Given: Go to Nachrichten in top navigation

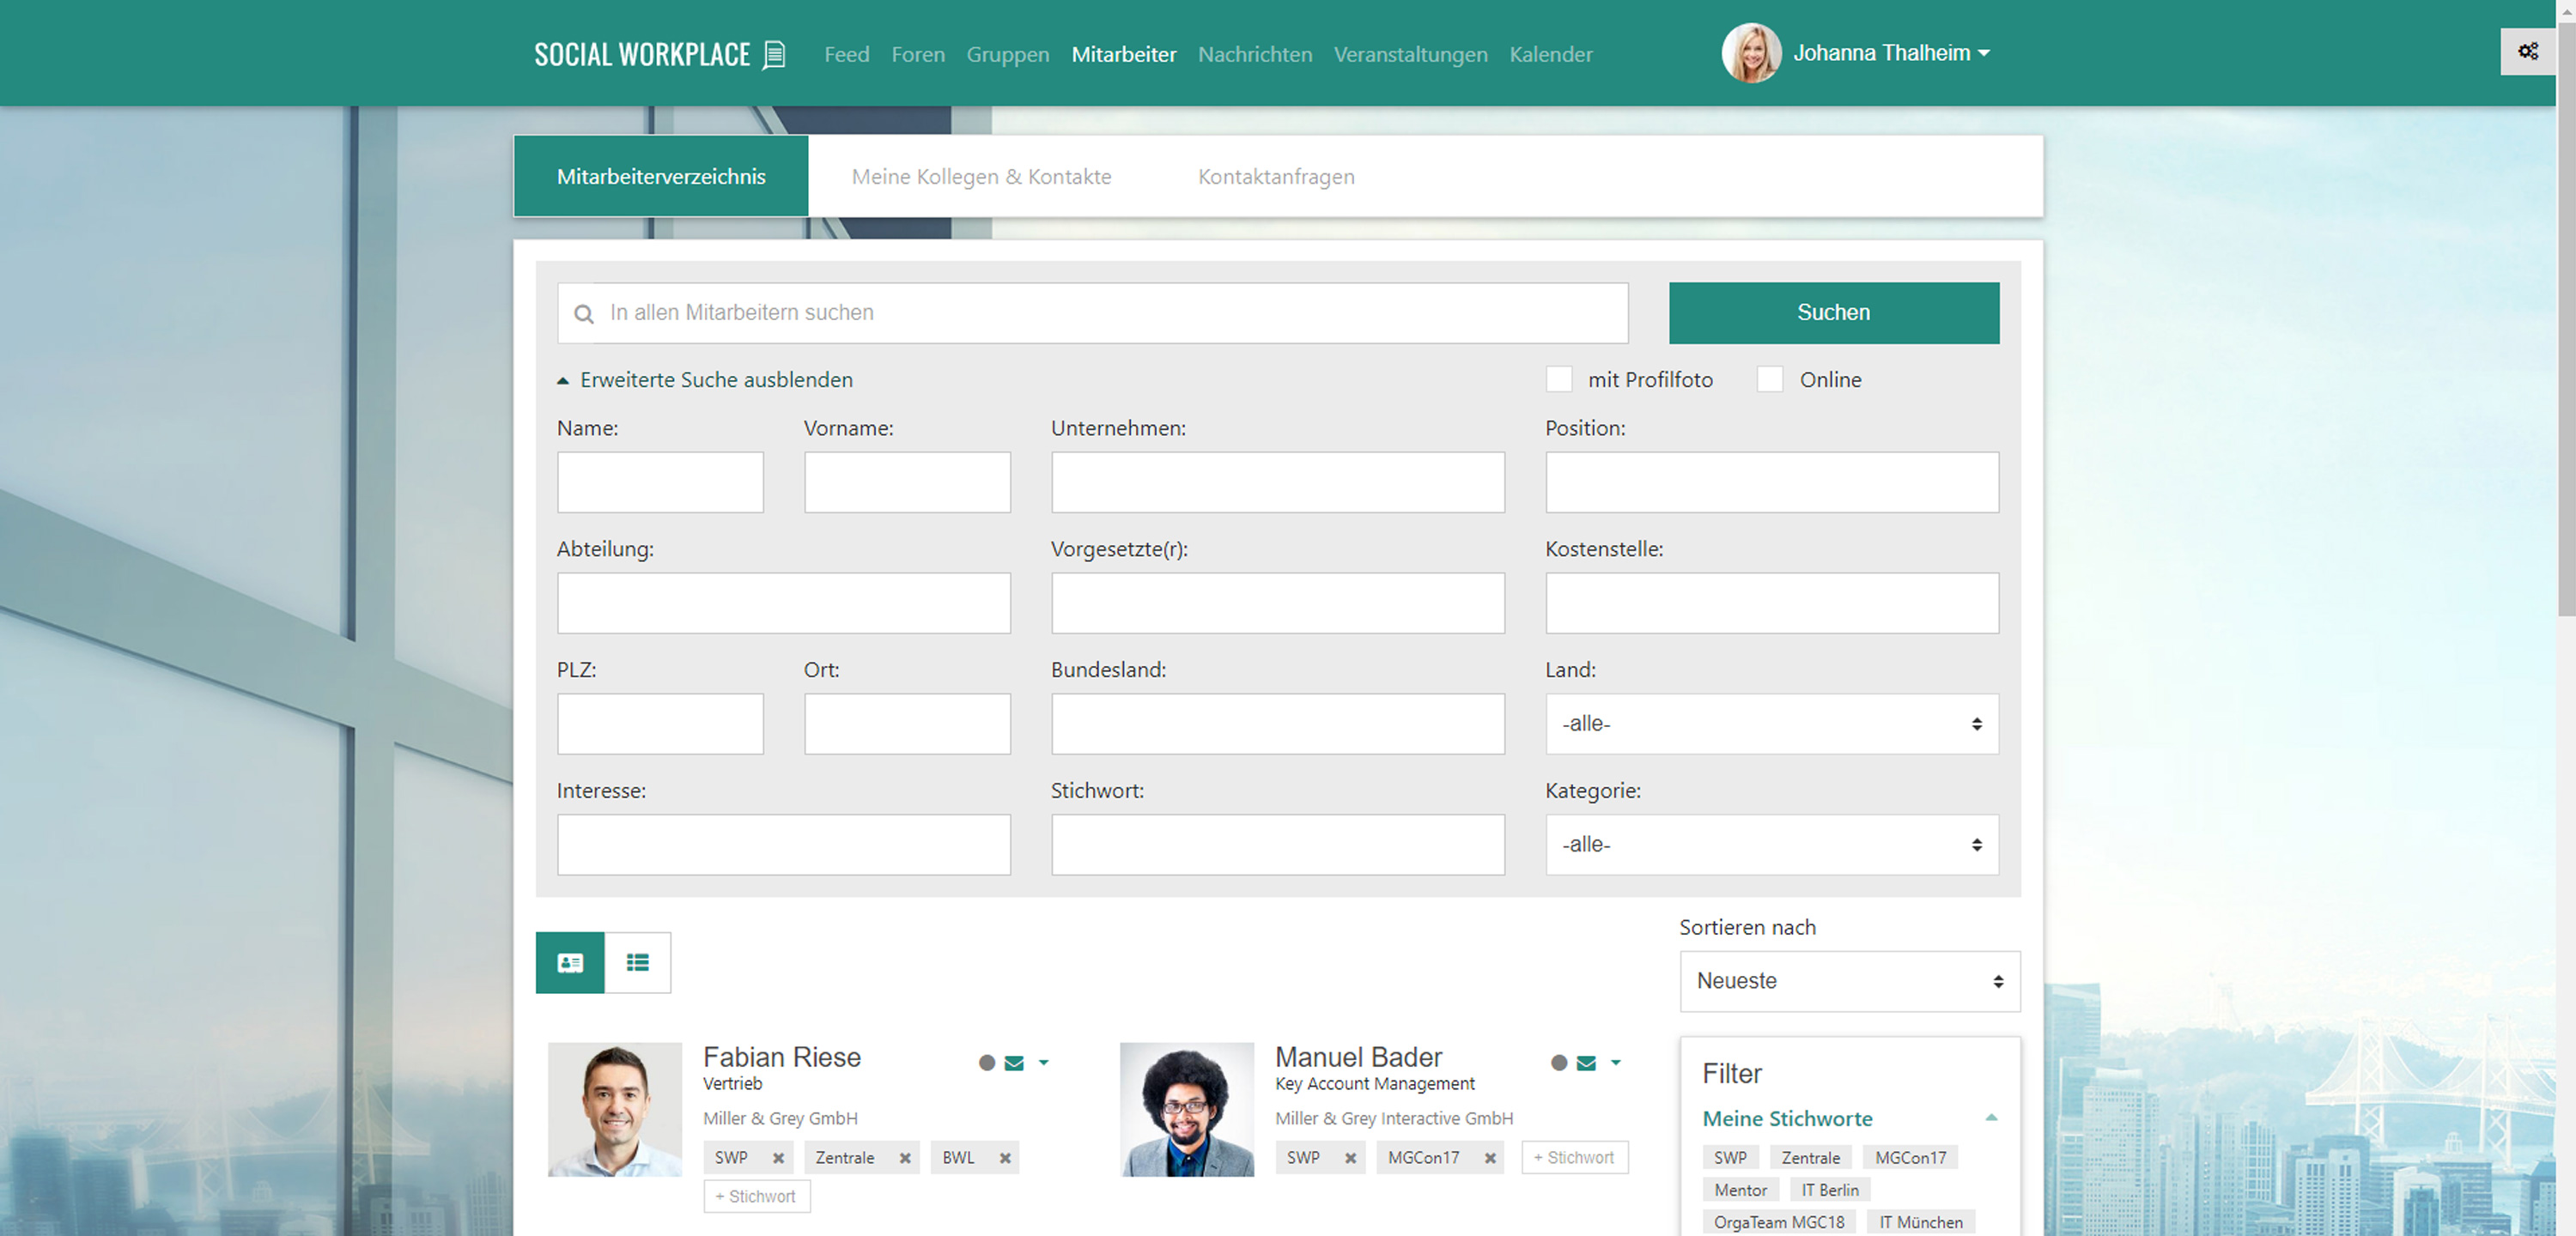Looking at the screenshot, I should point(1254,54).
